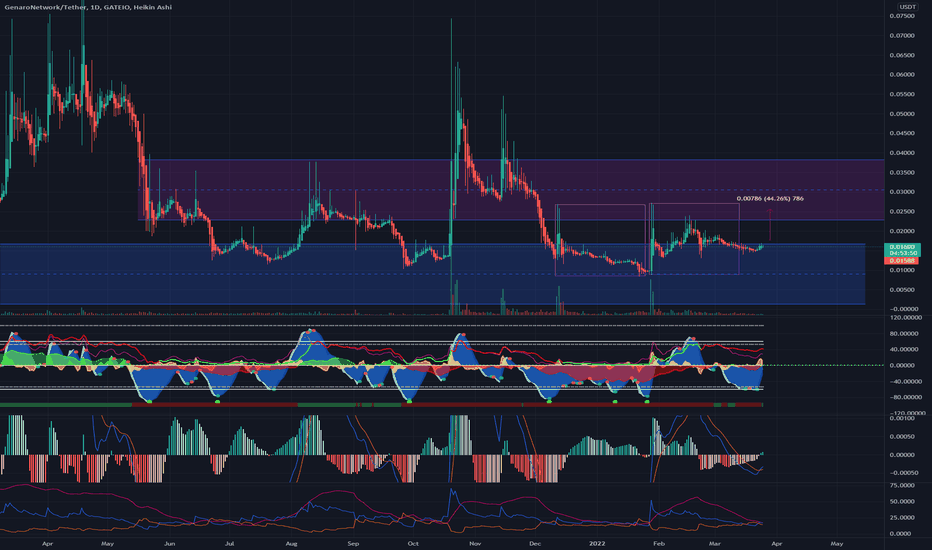Image resolution: width=932 pixels, height=550 pixels.
Task: Click the 75.0000 lower indicator scale label
Action: (900, 485)
